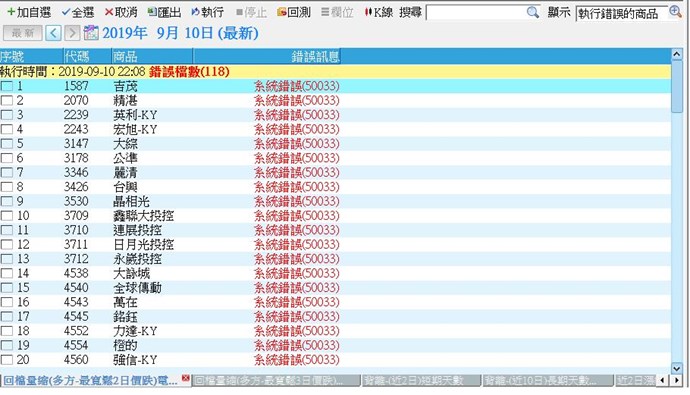Switch to 回檔量縮 3日價跌 tab

pos(276,381)
